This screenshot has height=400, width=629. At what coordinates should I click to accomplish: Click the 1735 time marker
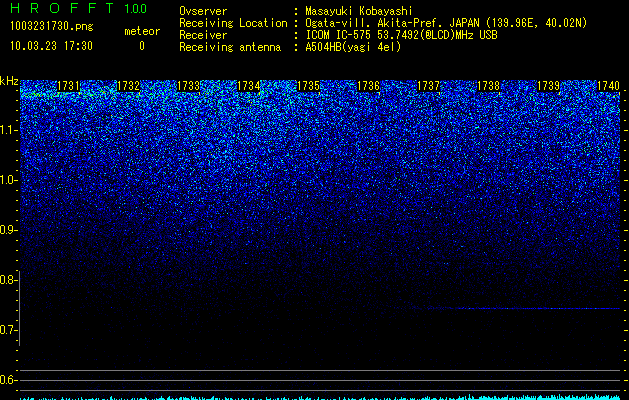[308, 86]
